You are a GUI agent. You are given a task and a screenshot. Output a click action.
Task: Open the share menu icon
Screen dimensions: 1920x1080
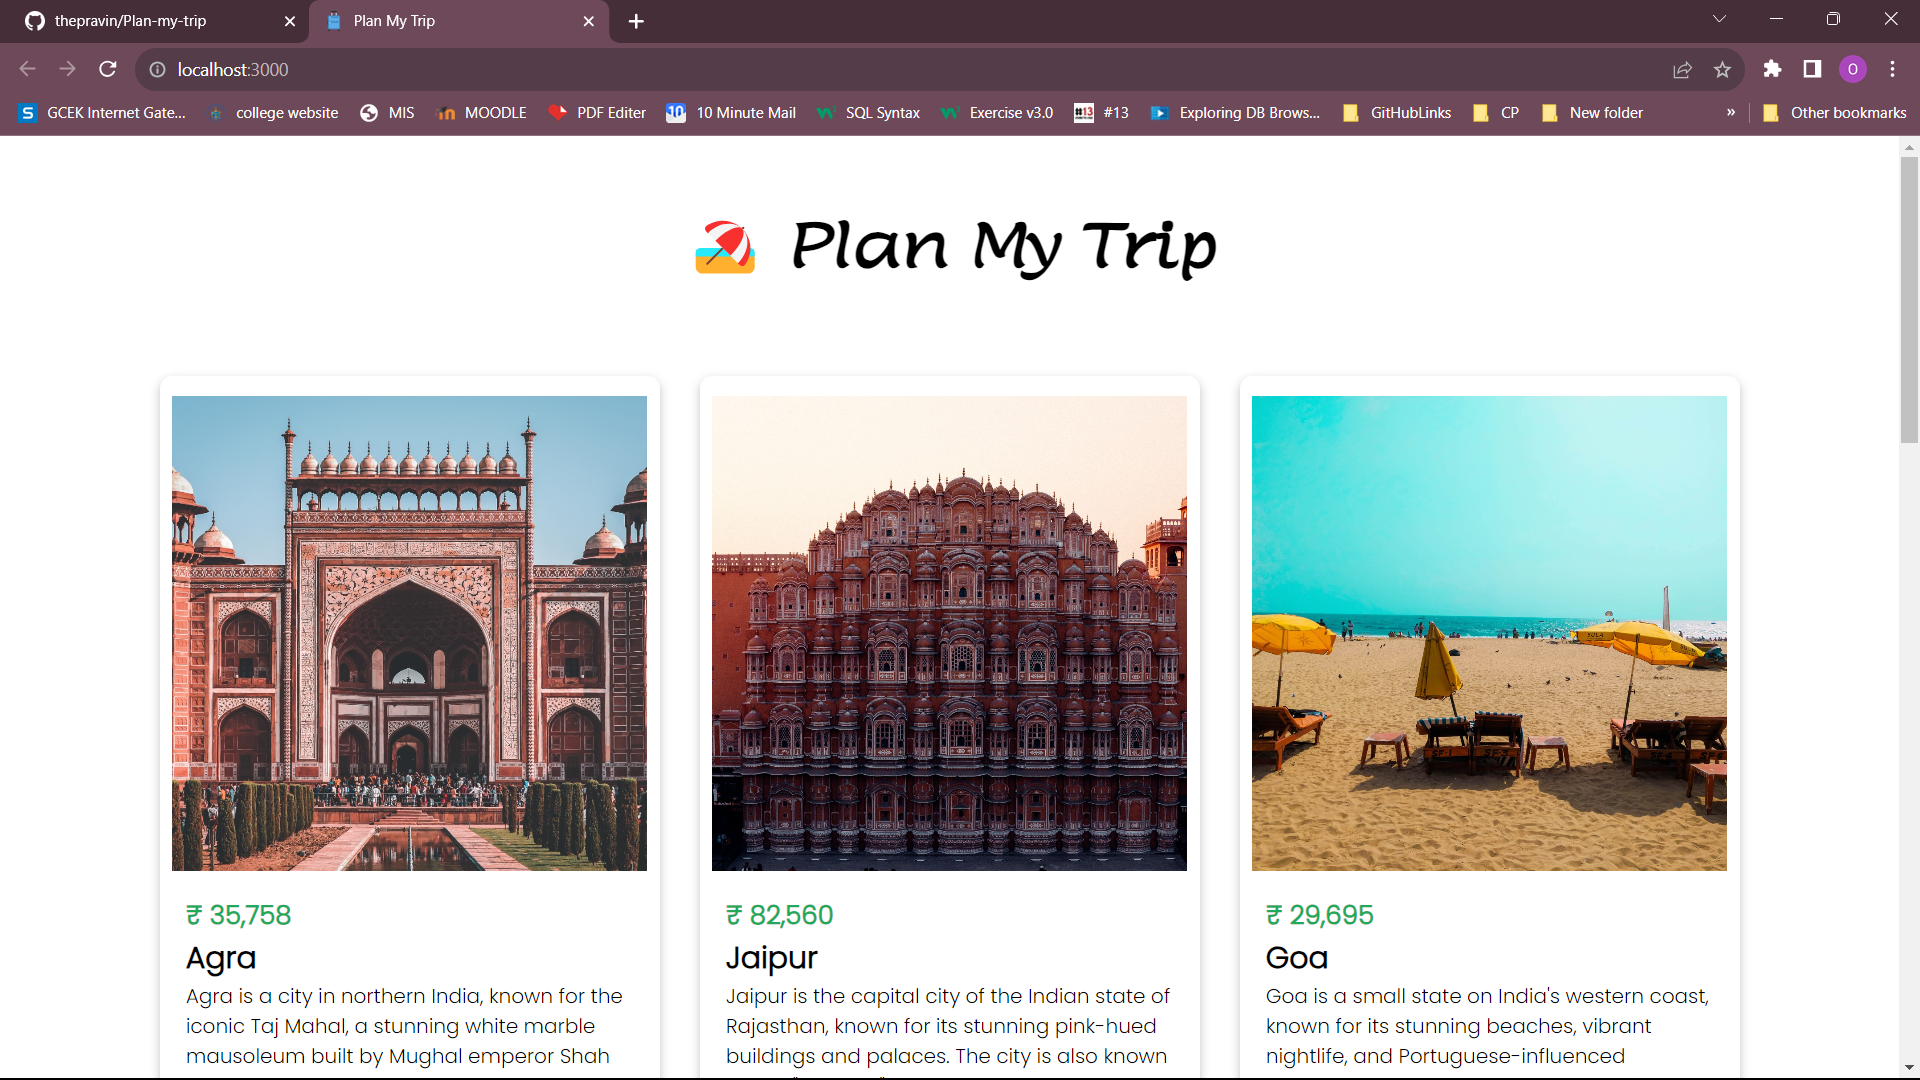[1683, 70]
